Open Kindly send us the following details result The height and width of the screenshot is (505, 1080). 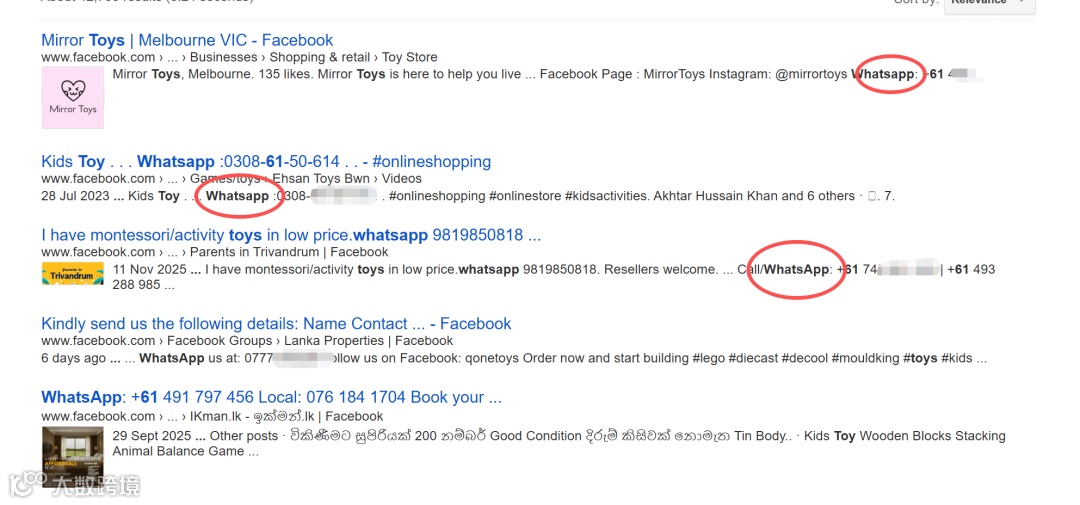coord(276,324)
